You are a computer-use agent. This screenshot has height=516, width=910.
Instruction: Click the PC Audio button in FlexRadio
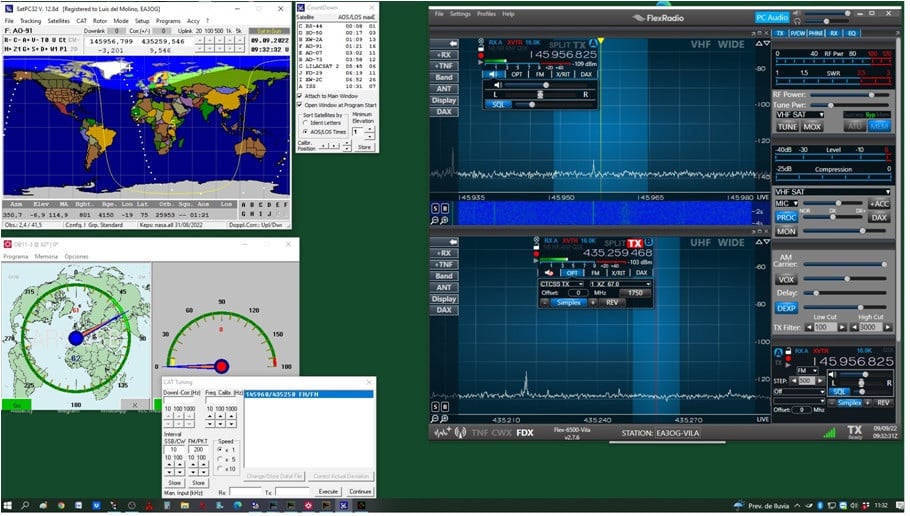point(772,17)
